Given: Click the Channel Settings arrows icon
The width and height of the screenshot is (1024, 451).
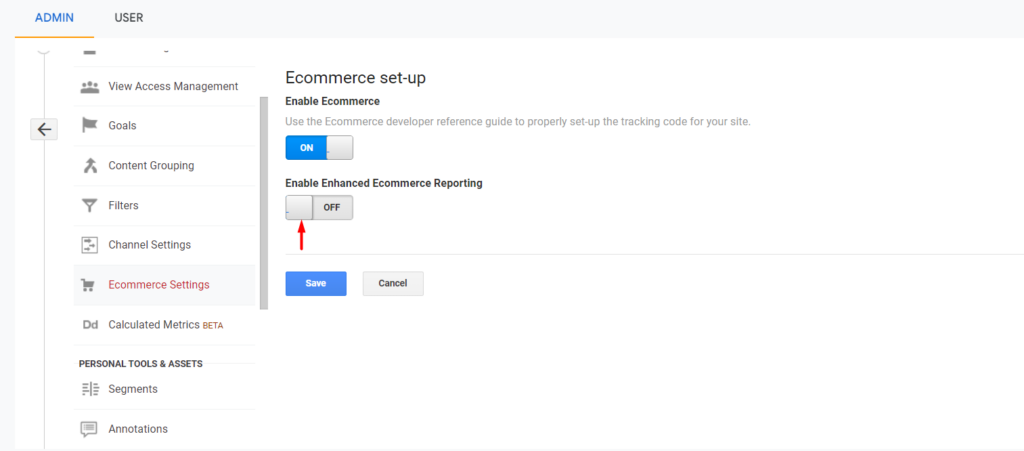Looking at the screenshot, I should [x=89, y=245].
